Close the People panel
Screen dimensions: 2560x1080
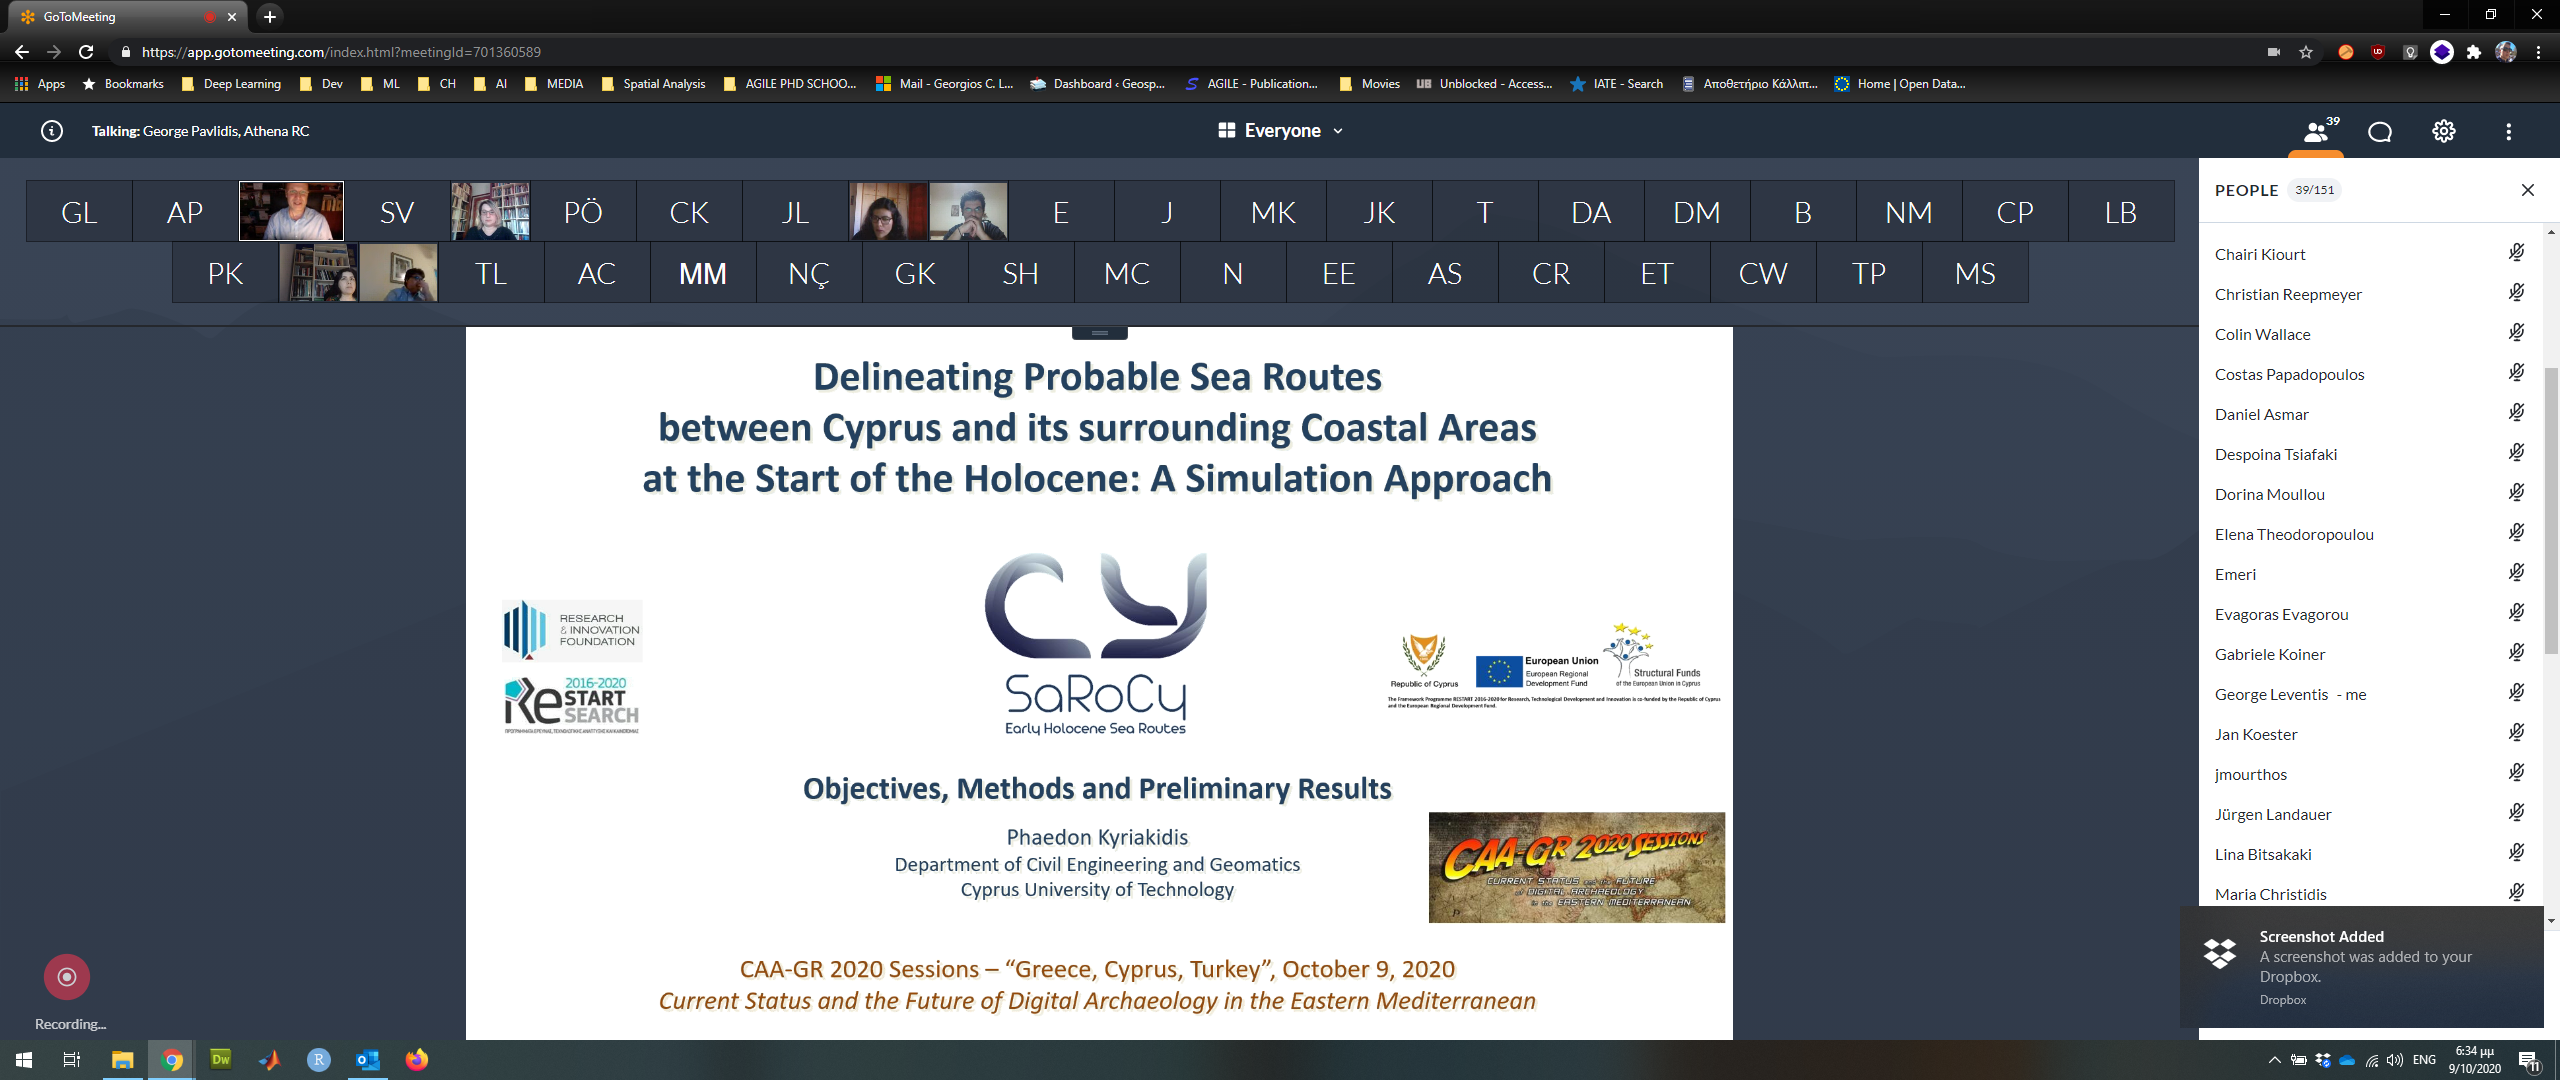pyautogui.click(x=2528, y=190)
